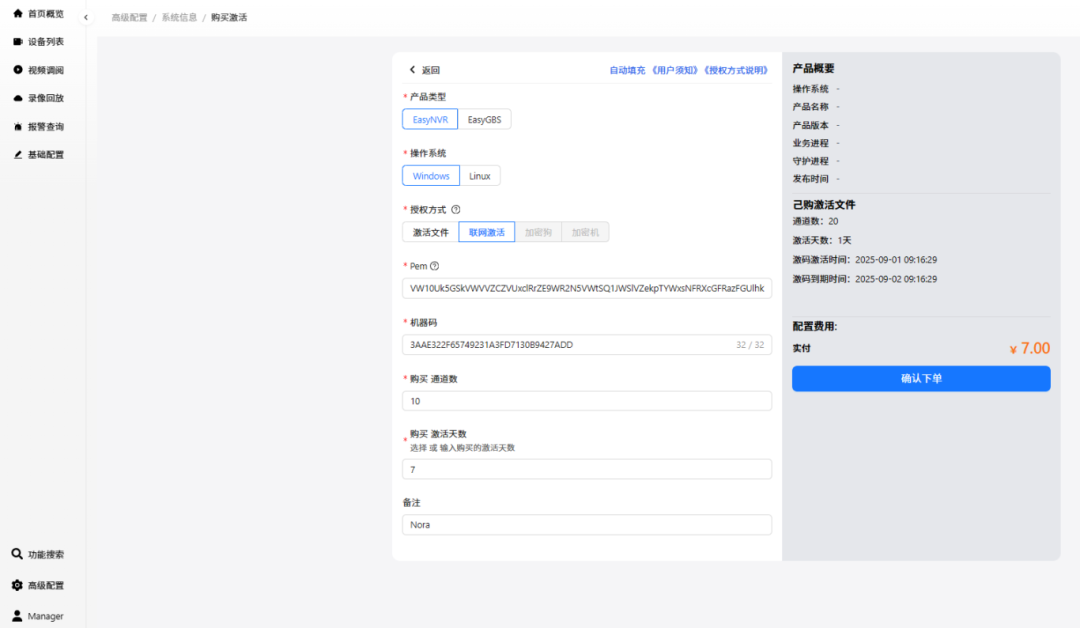Click the magnifier icon for 功能搜索

[x=17, y=554]
